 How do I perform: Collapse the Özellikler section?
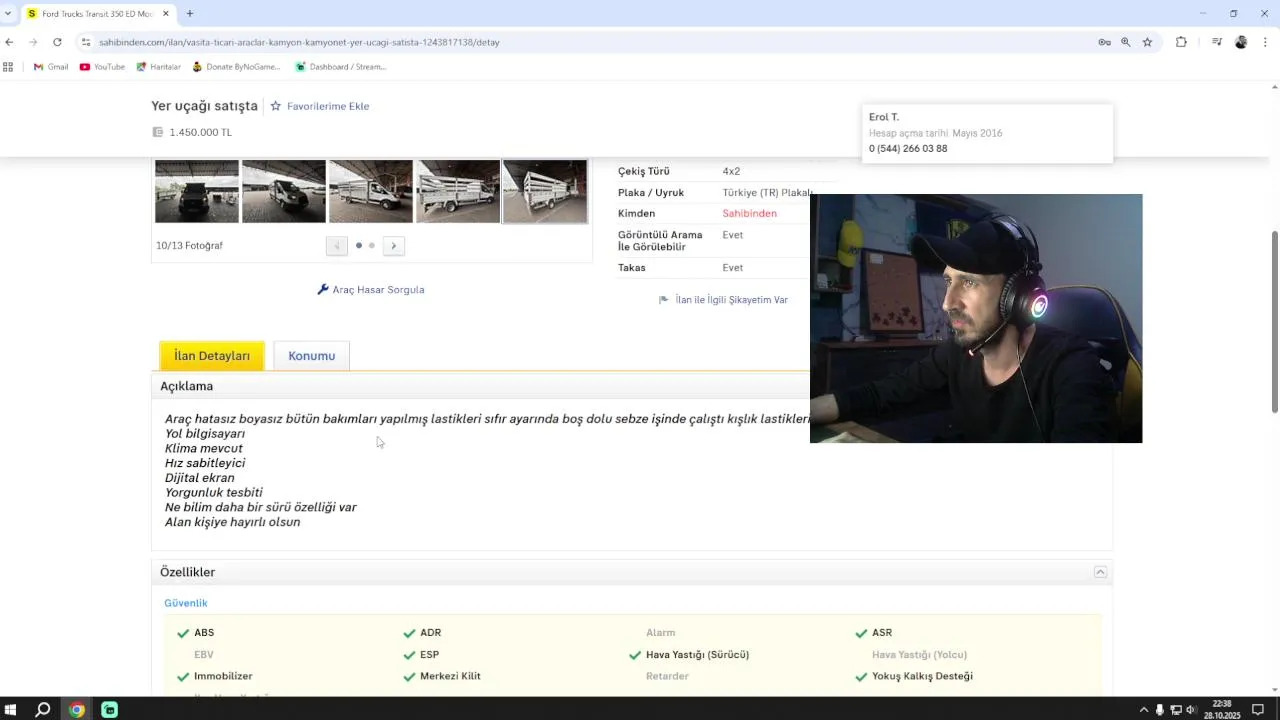(1100, 572)
